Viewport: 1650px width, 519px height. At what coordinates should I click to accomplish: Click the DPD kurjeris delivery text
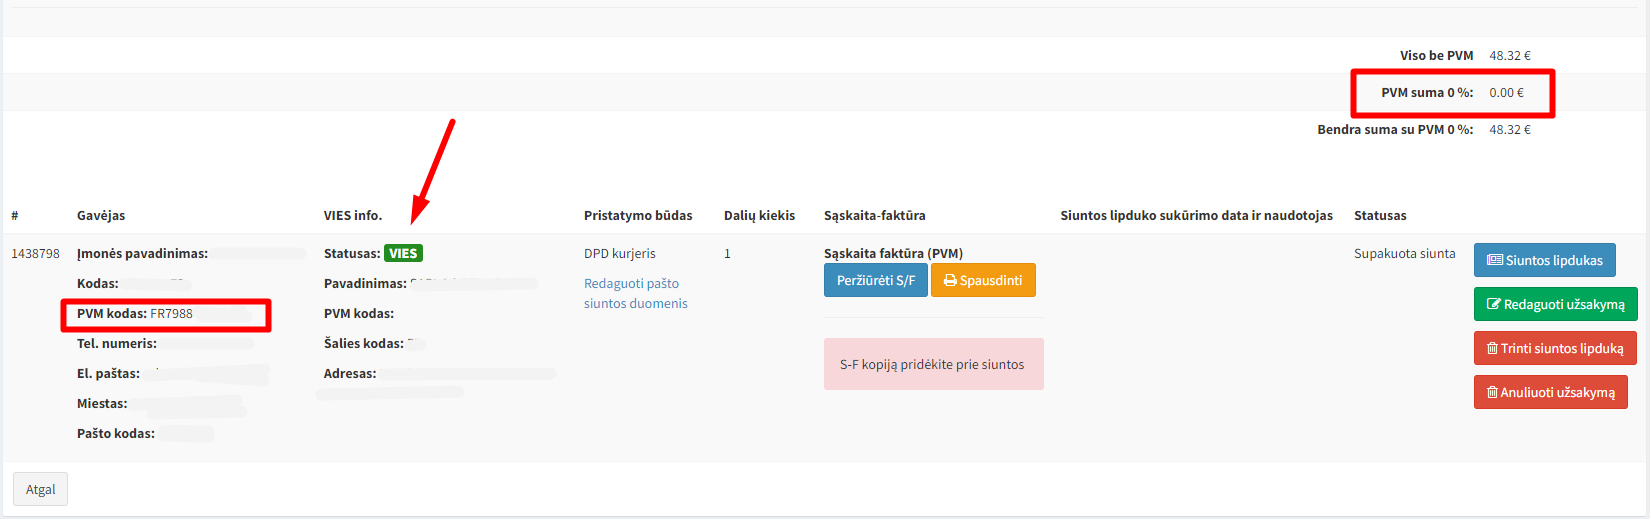point(620,254)
